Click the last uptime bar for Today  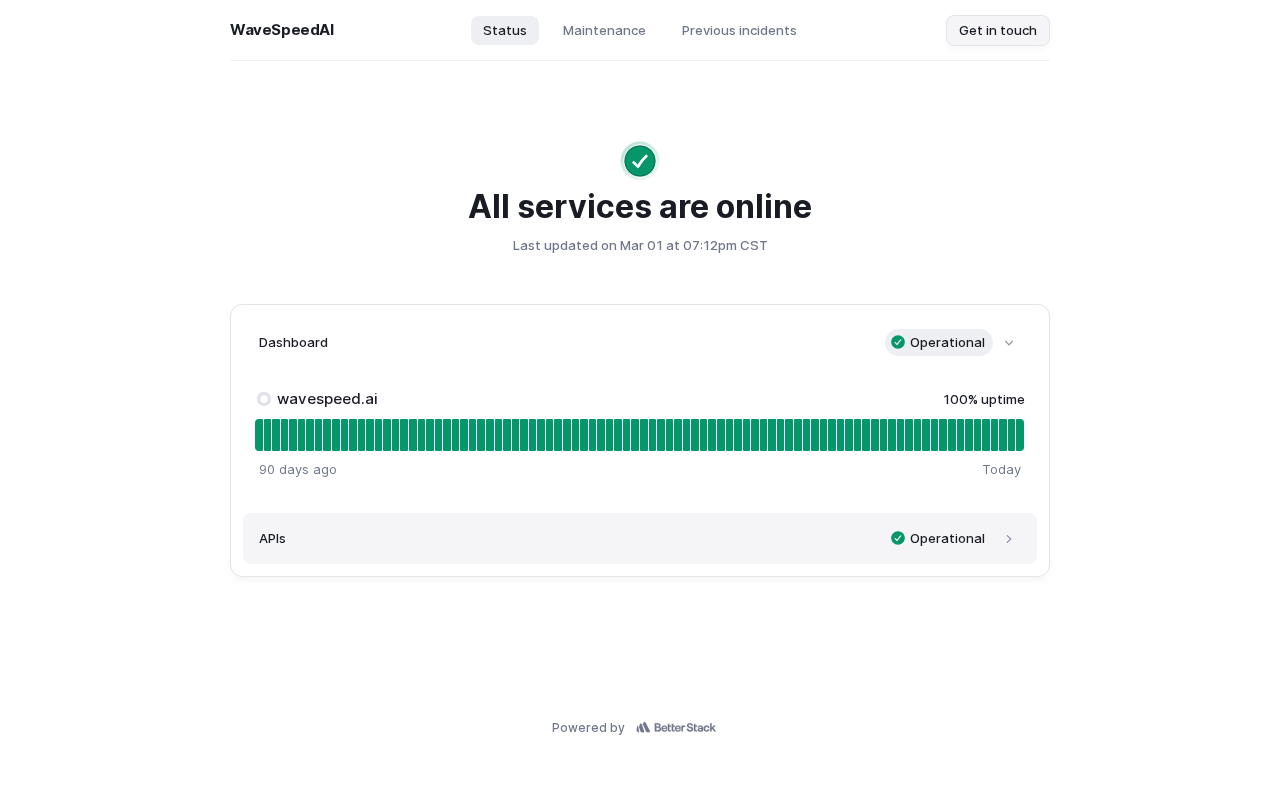click(x=1020, y=435)
